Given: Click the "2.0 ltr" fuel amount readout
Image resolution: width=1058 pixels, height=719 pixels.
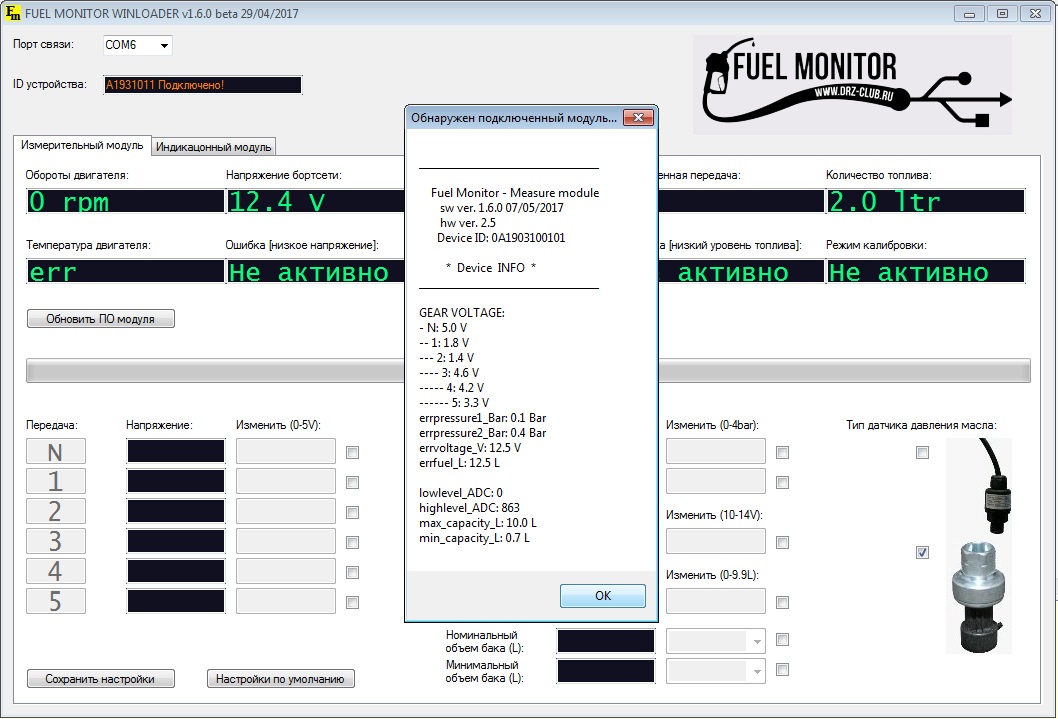Looking at the screenshot, I should point(926,201).
